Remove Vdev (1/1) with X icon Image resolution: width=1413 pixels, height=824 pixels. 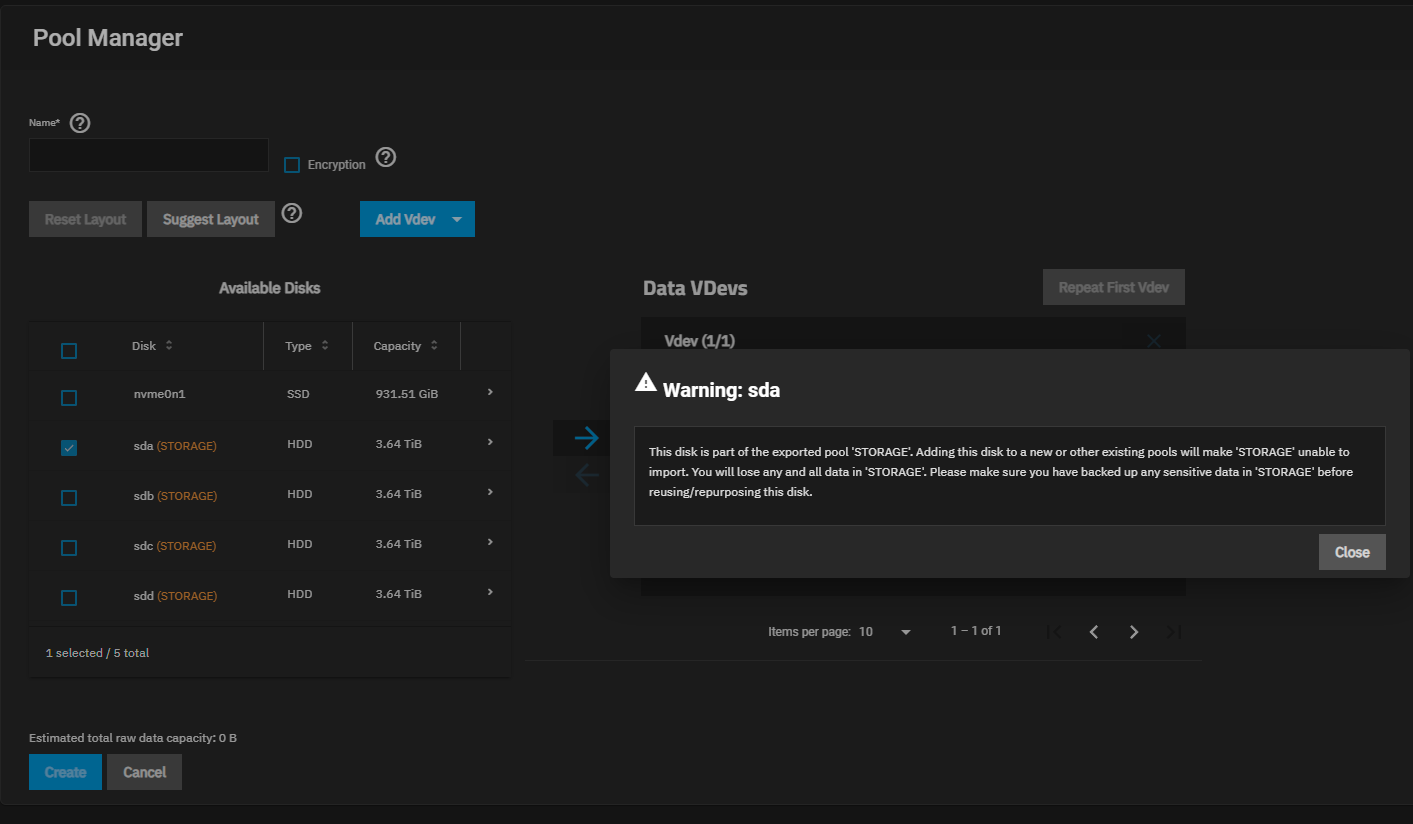tap(1154, 341)
